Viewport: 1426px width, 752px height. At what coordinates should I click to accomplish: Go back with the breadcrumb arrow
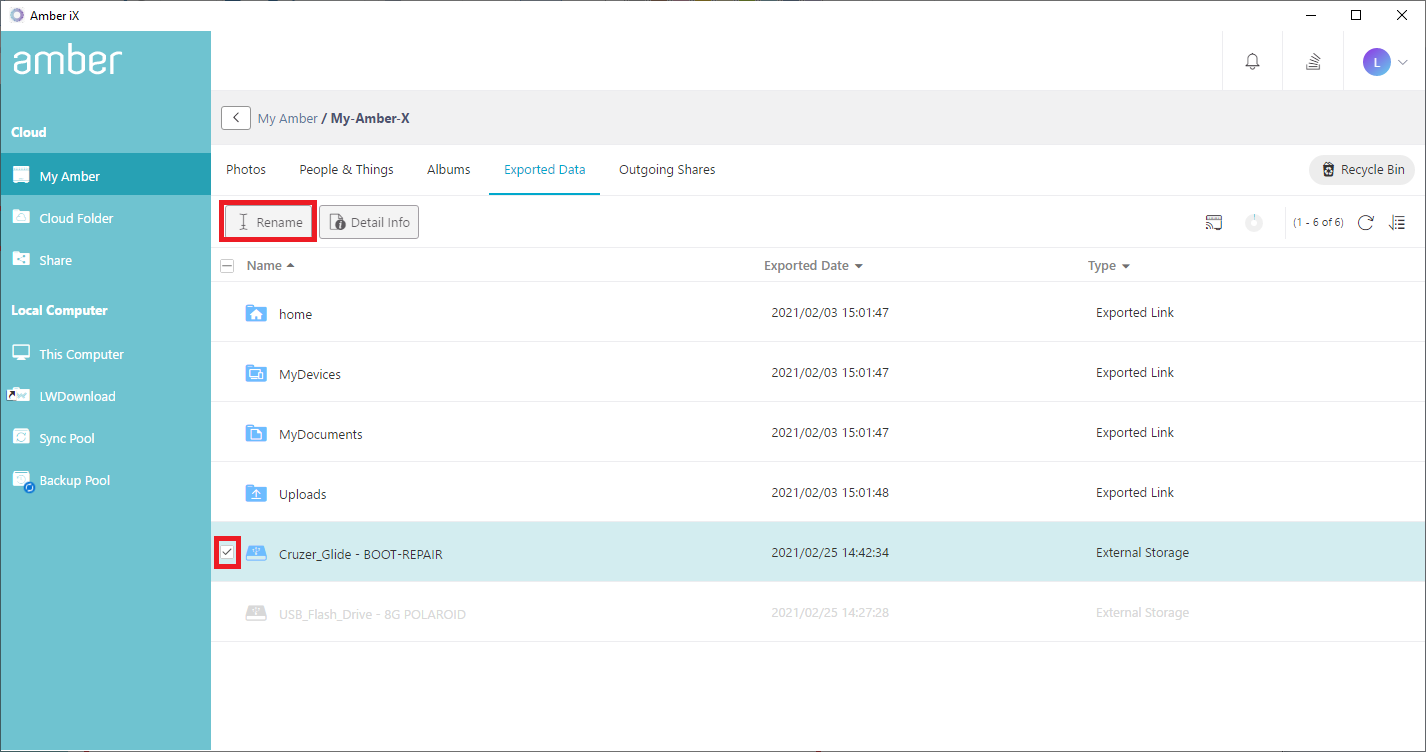pos(236,118)
